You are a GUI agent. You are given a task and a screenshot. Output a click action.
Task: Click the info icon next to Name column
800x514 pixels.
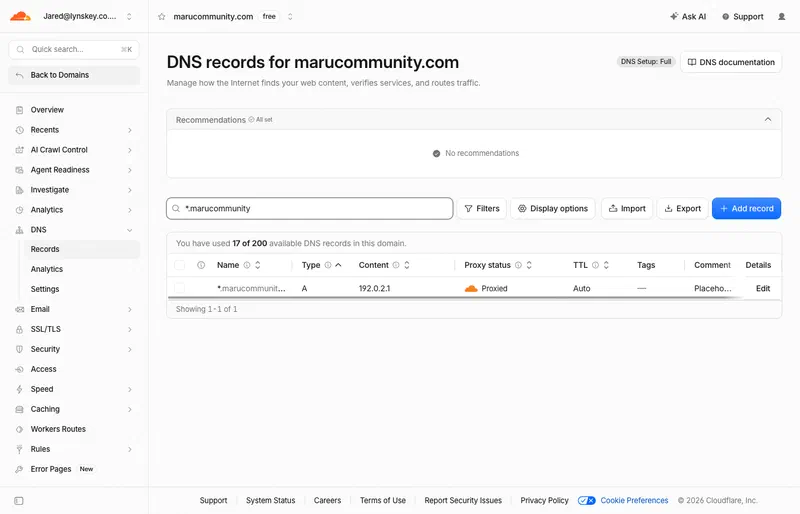[x=247, y=265]
